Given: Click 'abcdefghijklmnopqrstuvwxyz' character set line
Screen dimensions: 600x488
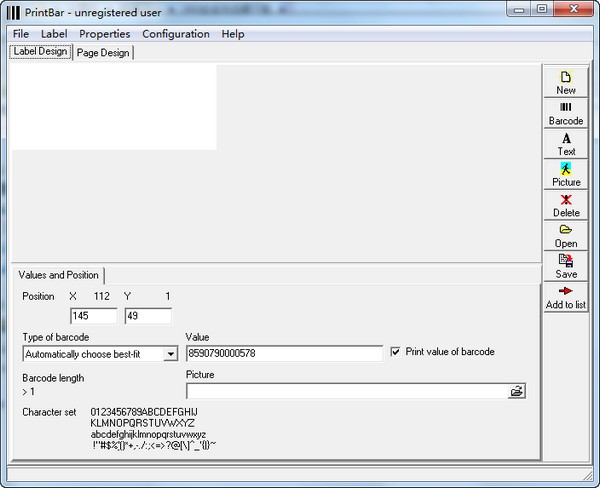Looking at the screenshot, I should pos(148,435).
